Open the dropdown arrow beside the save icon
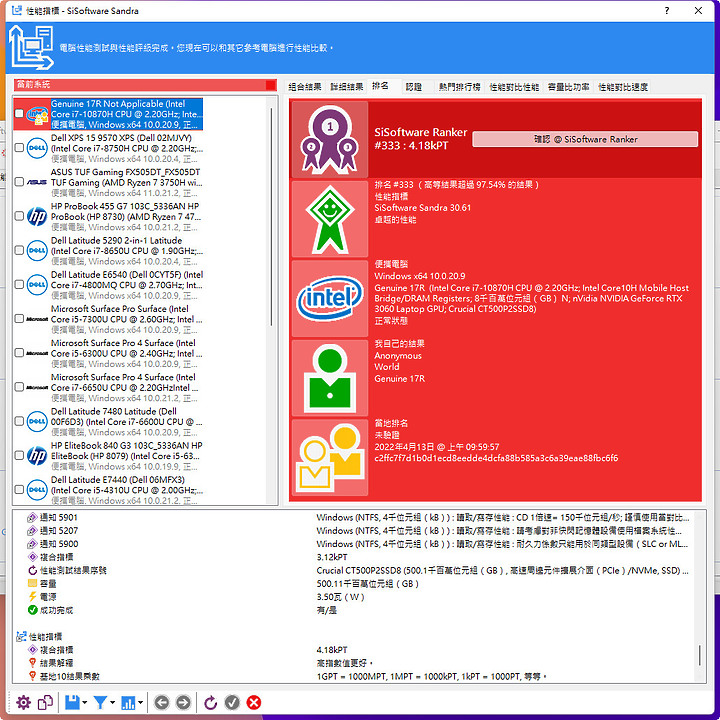The height and width of the screenshot is (720, 720). (84, 703)
